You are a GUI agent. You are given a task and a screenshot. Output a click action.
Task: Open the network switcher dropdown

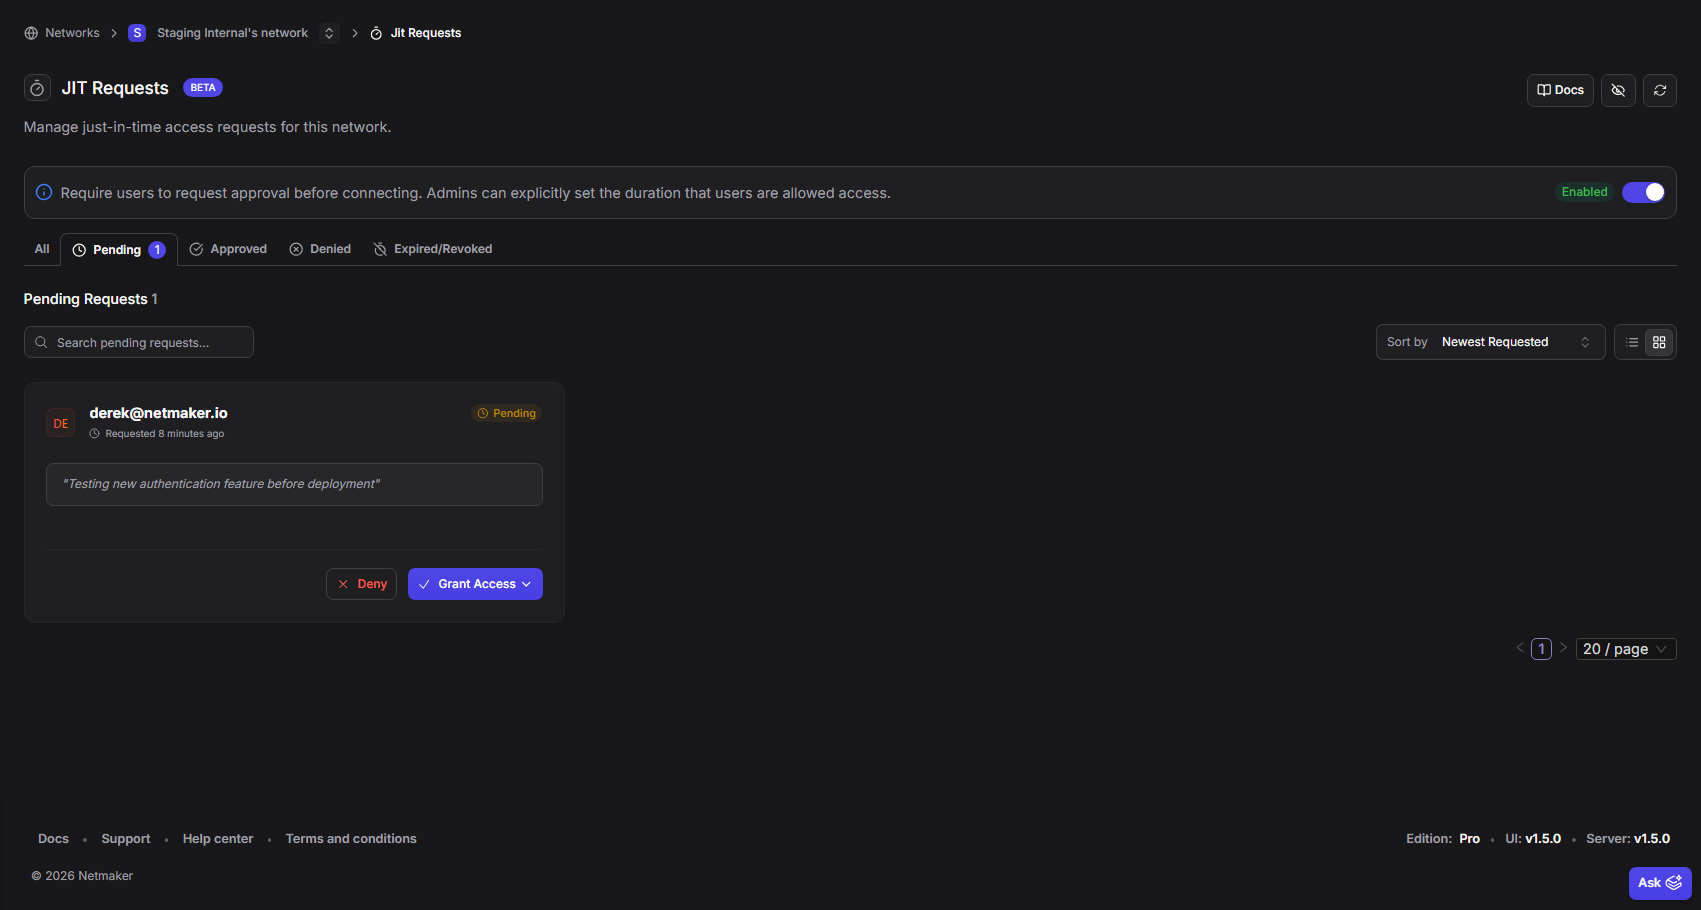coord(329,33)
